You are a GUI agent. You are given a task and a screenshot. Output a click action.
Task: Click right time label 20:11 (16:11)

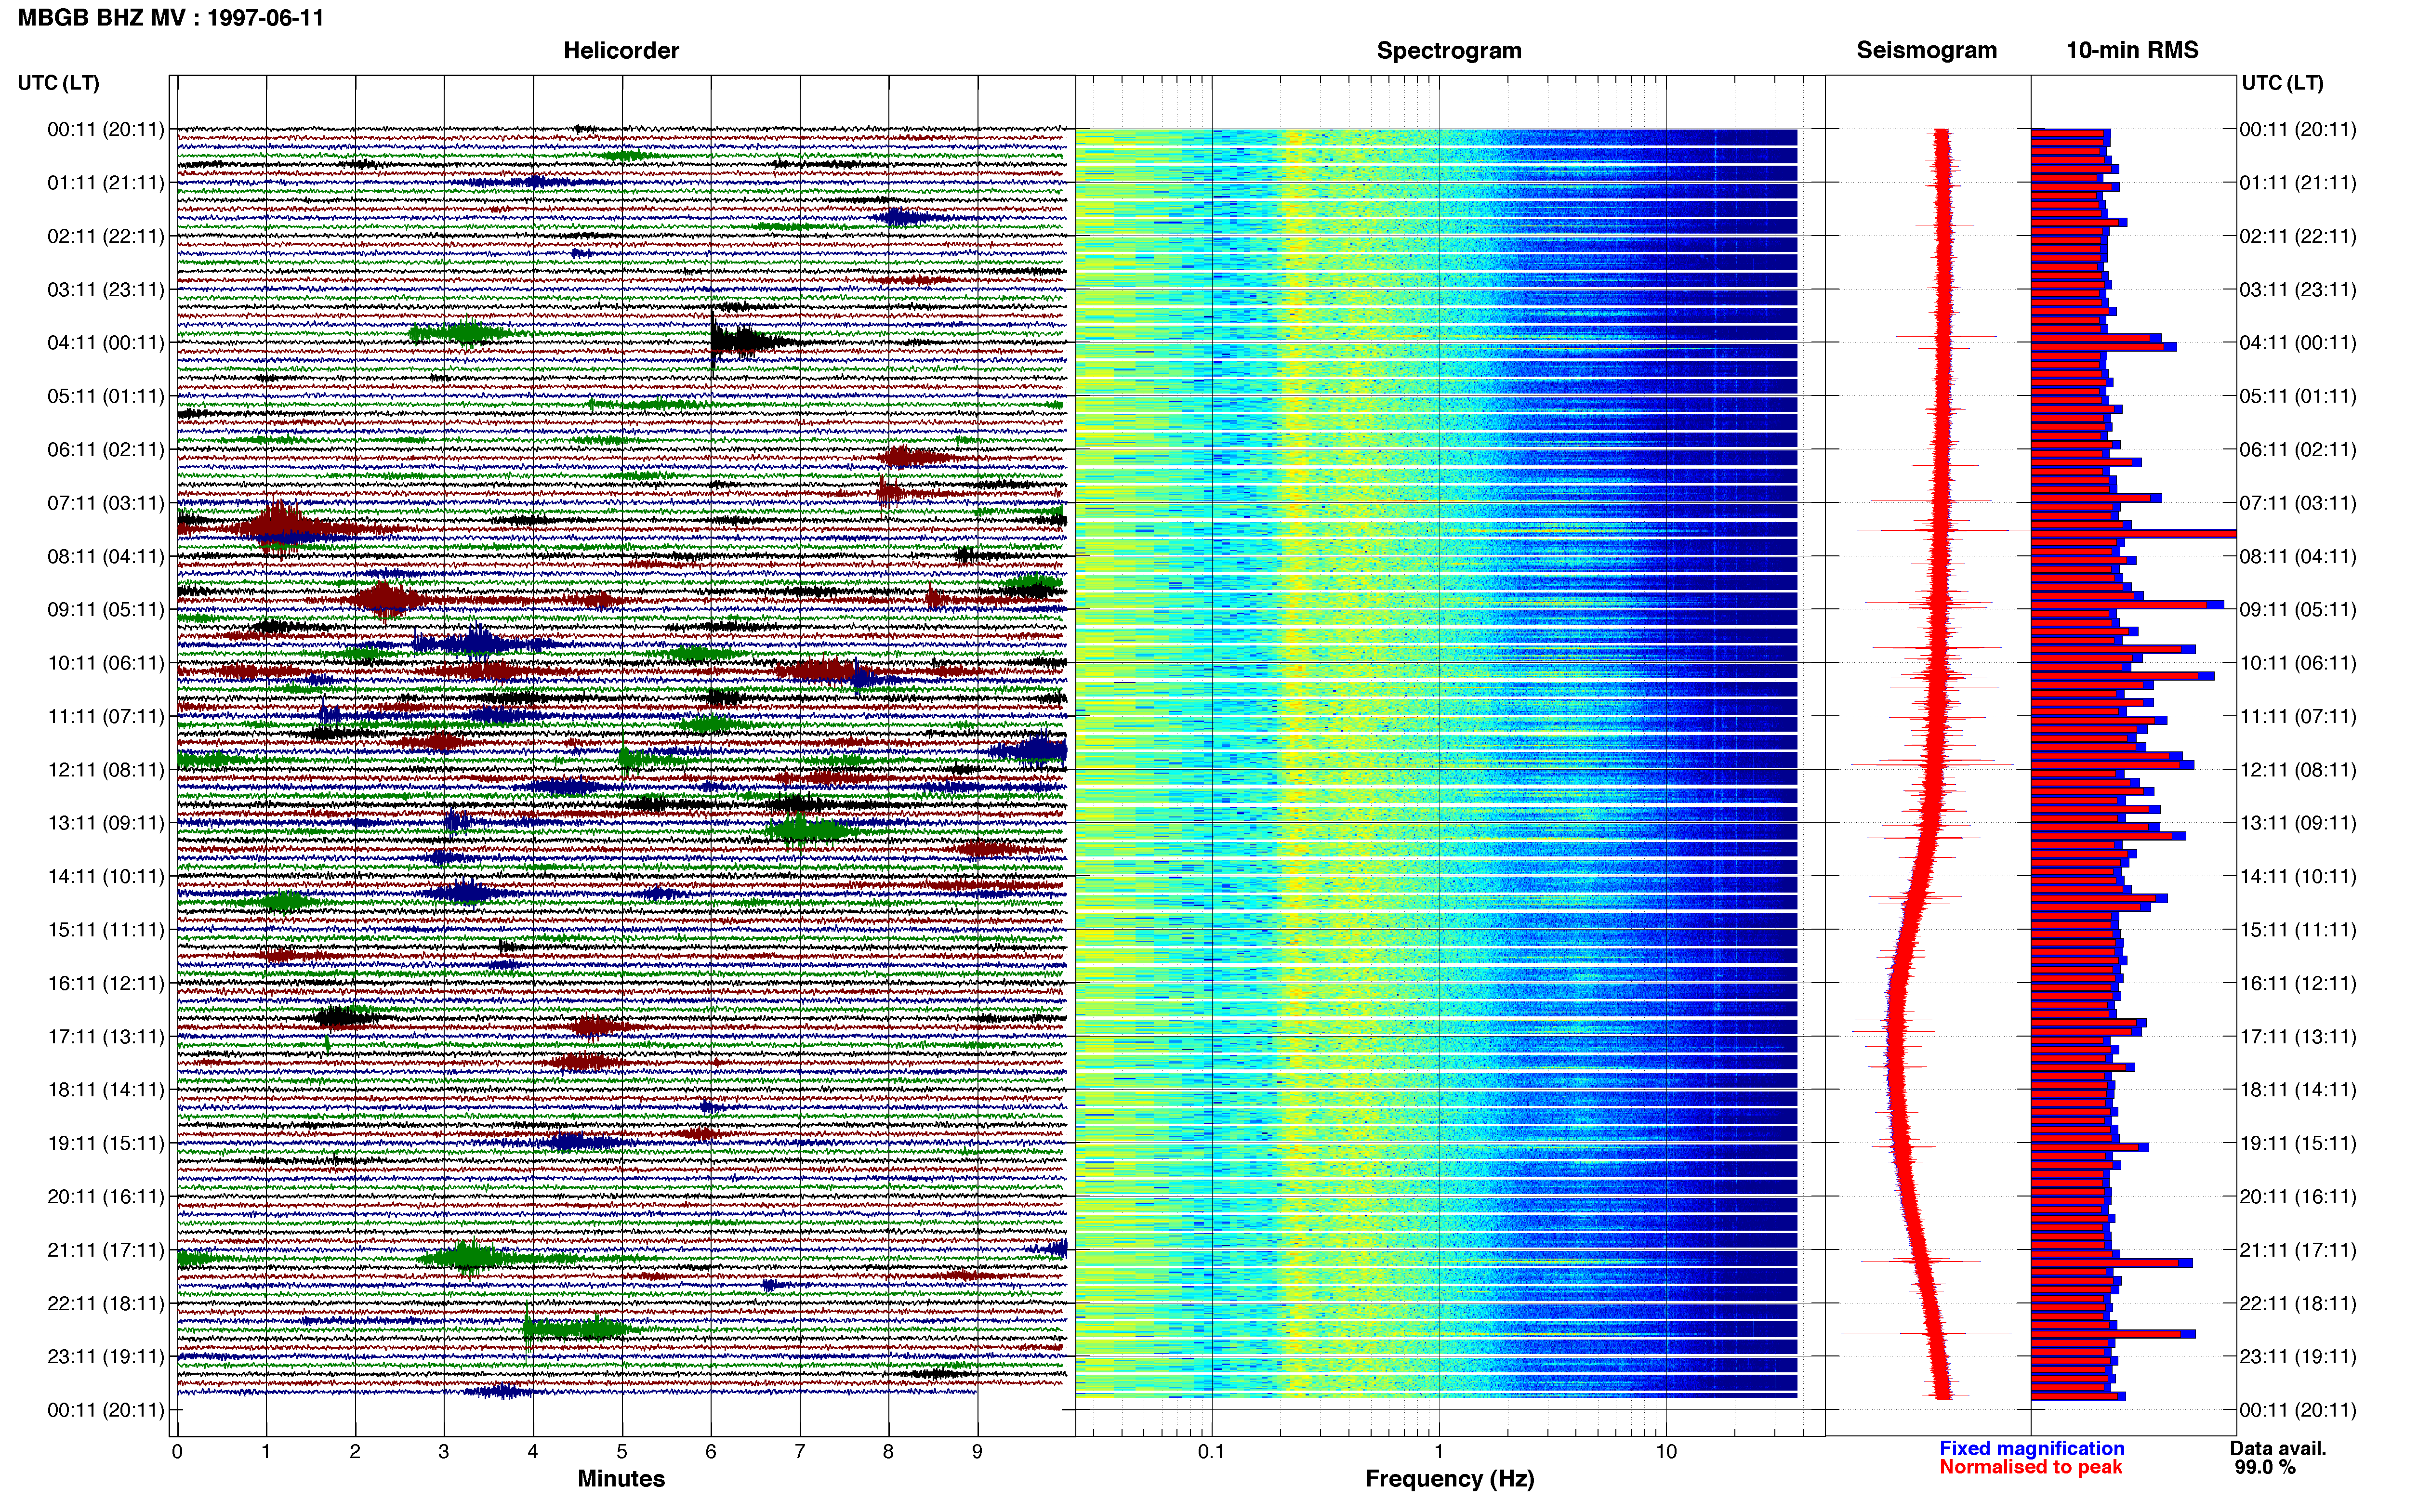tap(2298, 1197)
